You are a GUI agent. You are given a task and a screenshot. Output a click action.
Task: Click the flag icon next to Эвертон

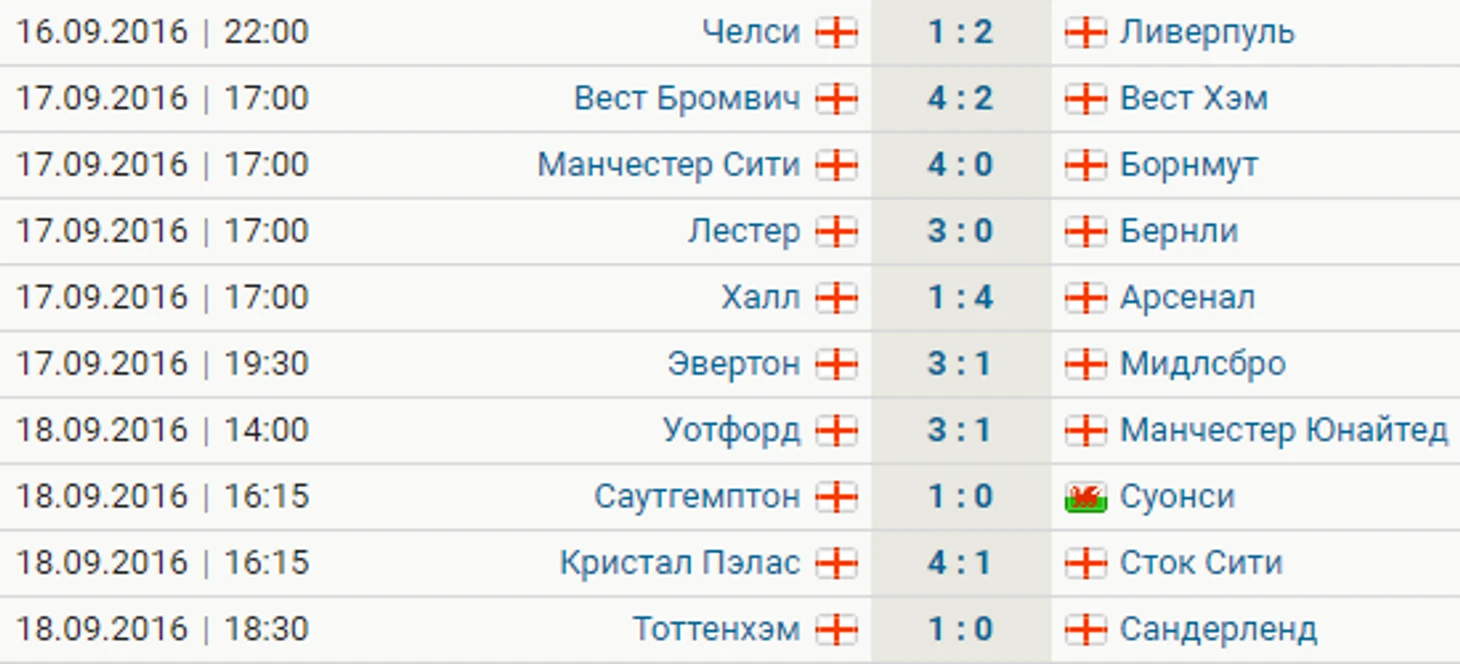(x=836, y=364)
